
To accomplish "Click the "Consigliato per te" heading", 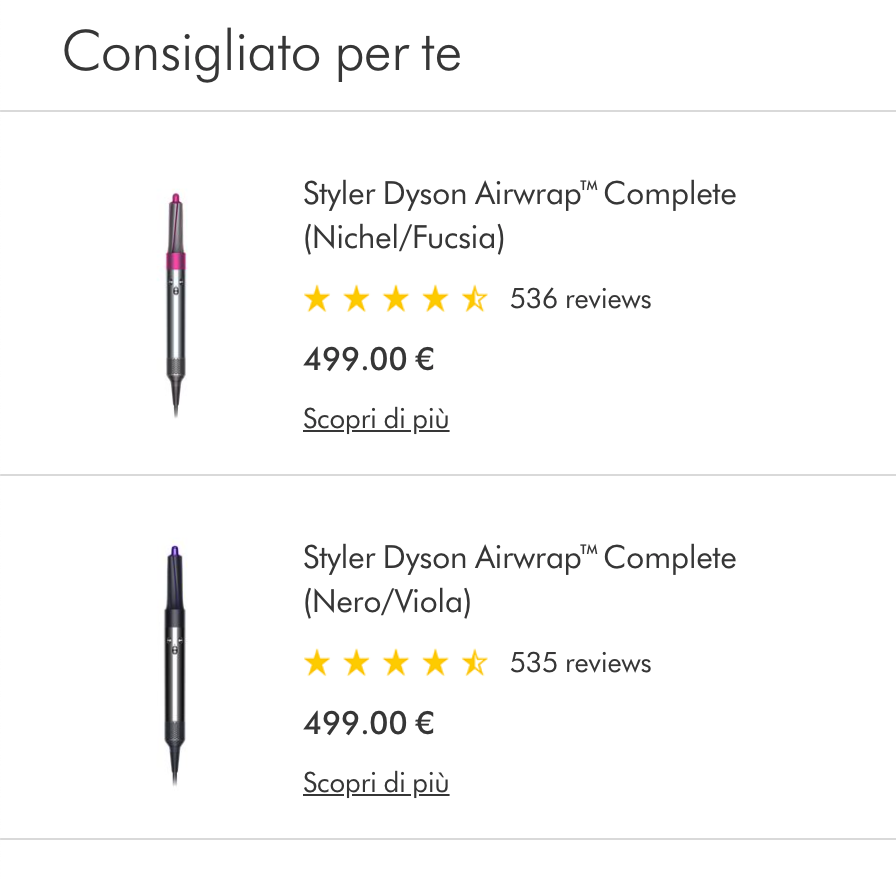I will coord(262,52).
